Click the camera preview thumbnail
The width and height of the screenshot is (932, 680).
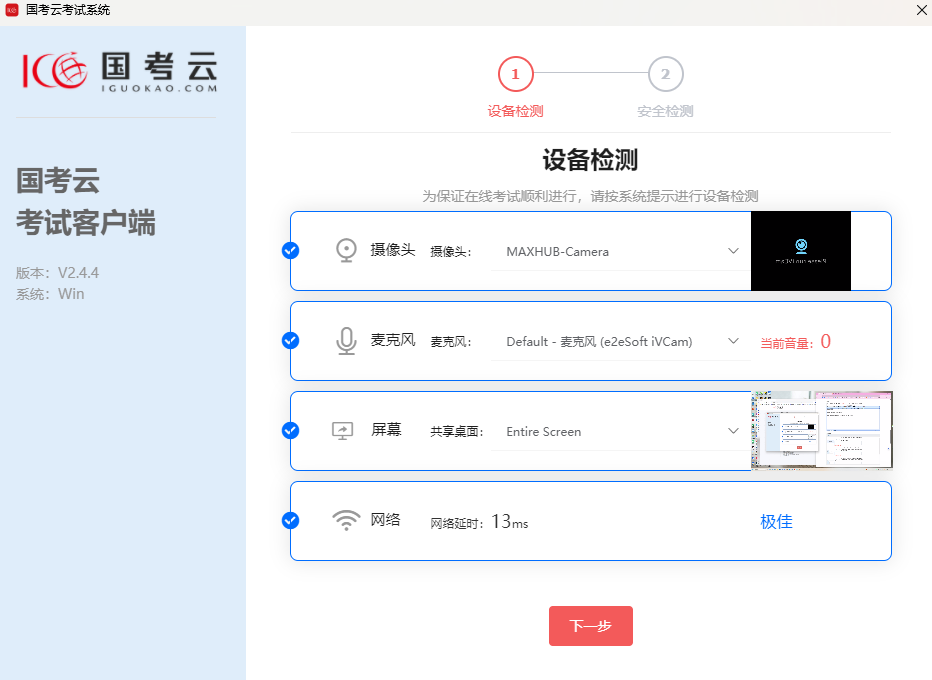800,251
